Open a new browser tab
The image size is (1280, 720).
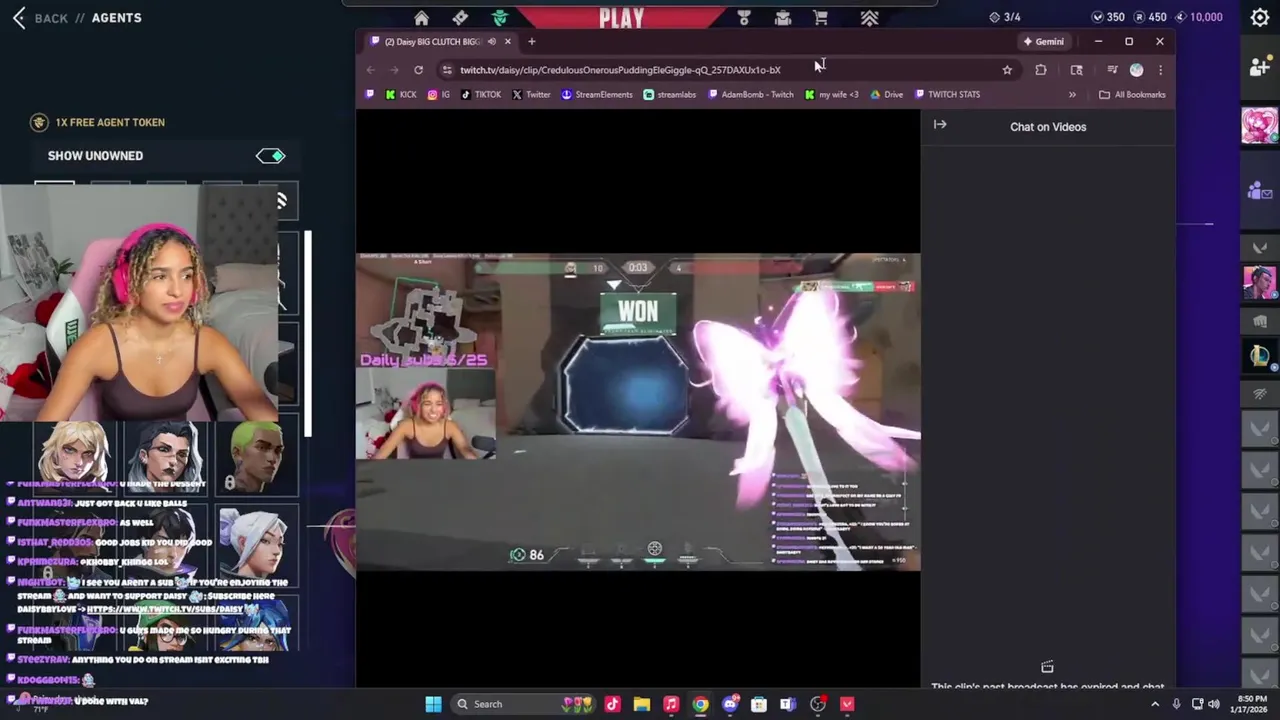point(531,42)
